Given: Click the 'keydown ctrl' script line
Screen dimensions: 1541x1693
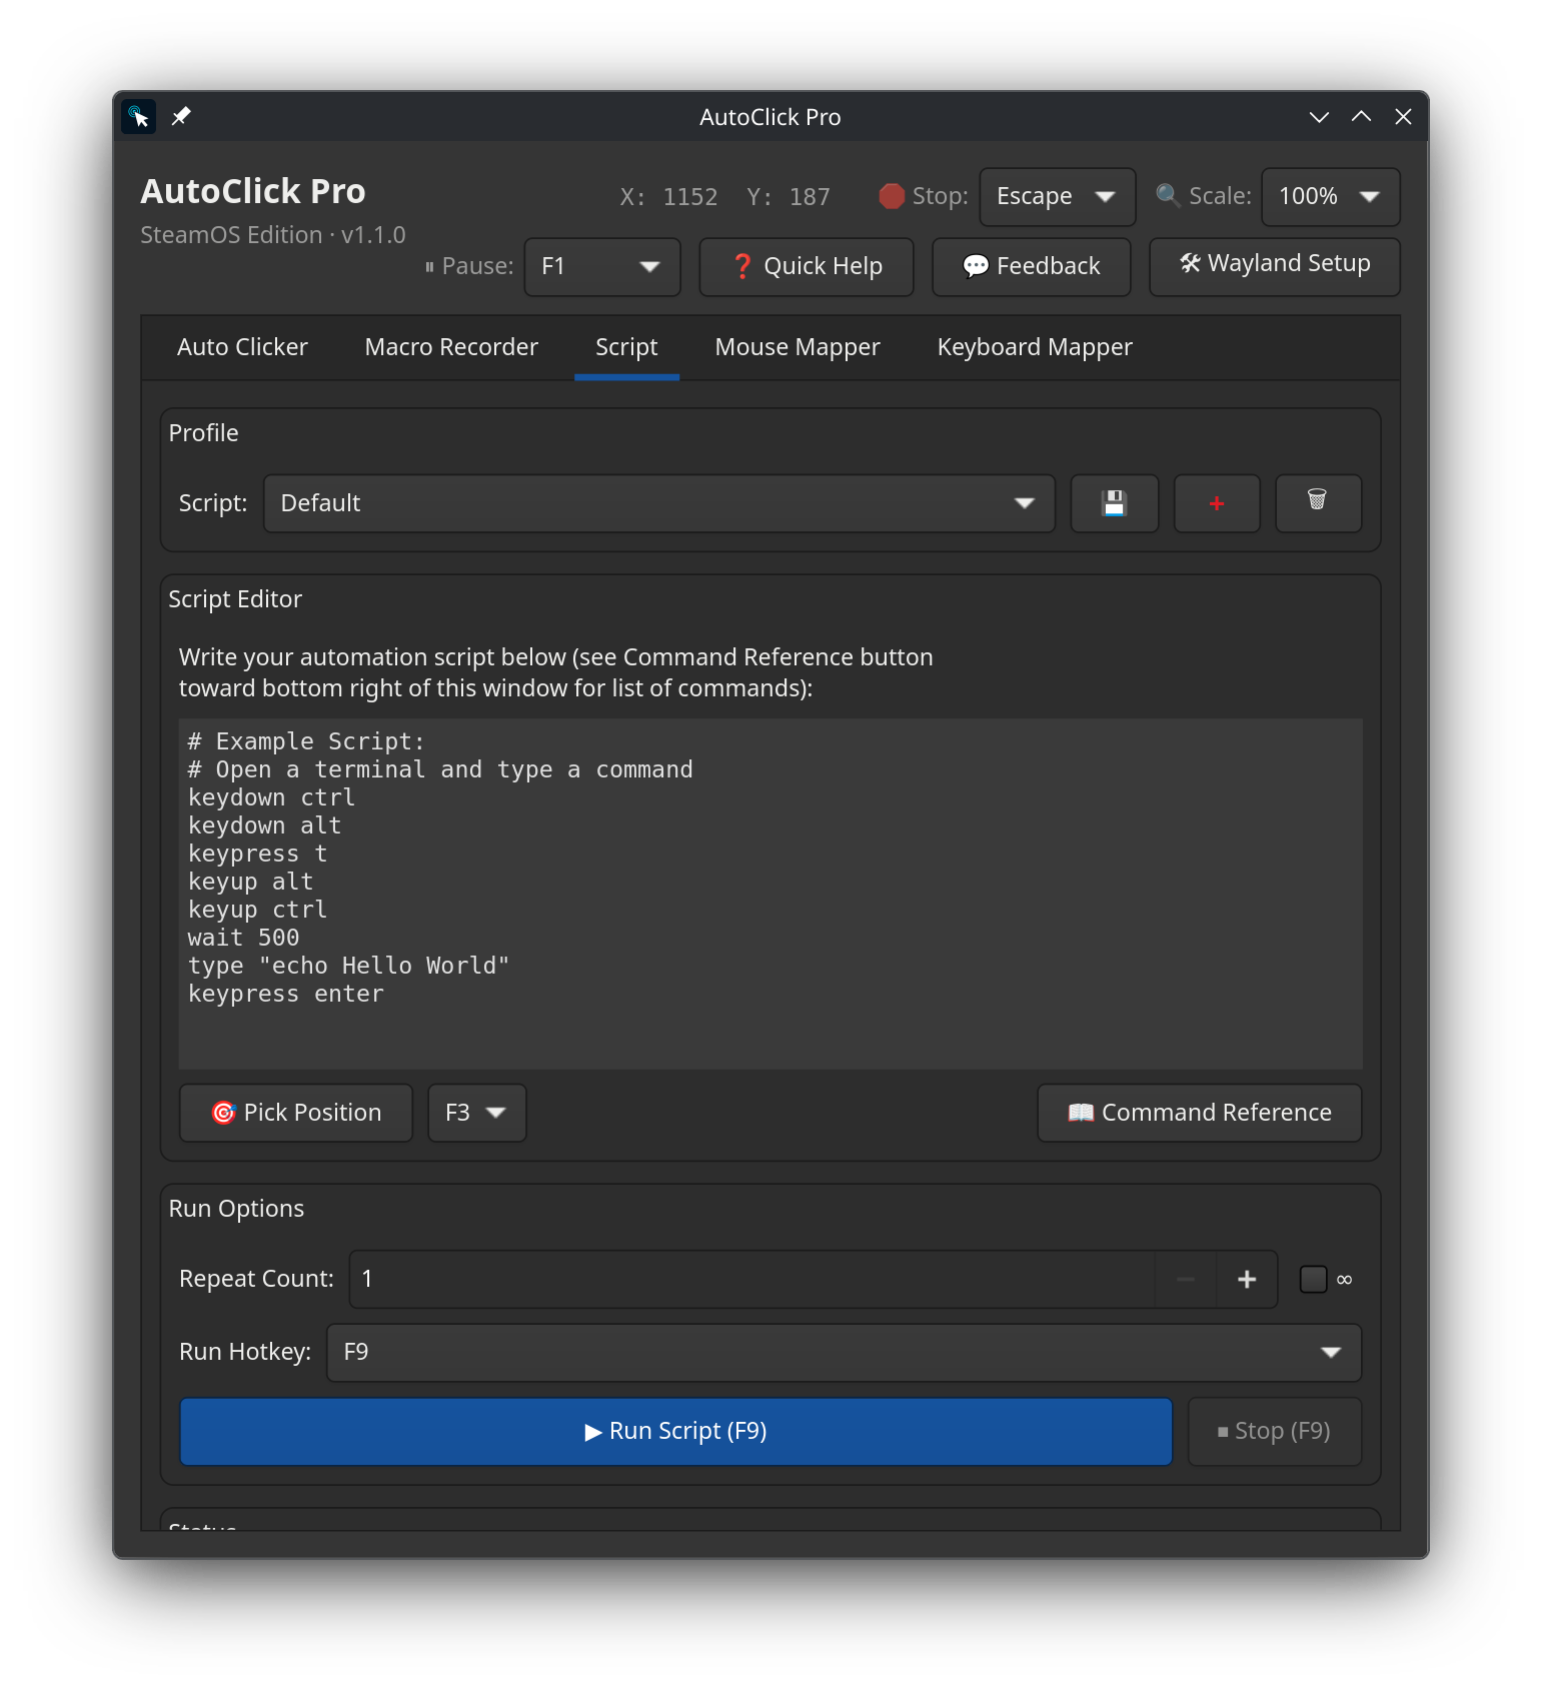Looking at the screenshot, I should point(271,798).
